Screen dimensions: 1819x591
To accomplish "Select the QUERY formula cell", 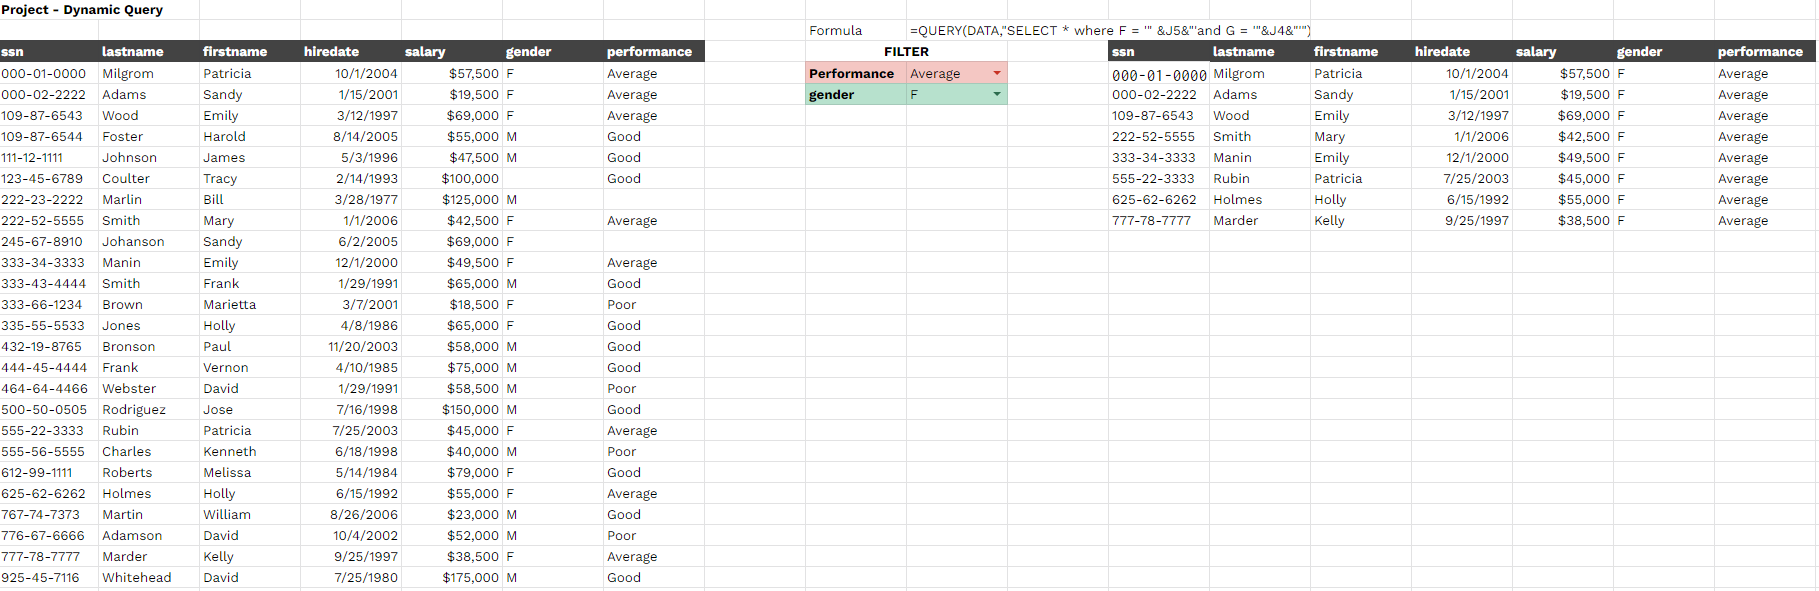I will (x=1110, y=31).
